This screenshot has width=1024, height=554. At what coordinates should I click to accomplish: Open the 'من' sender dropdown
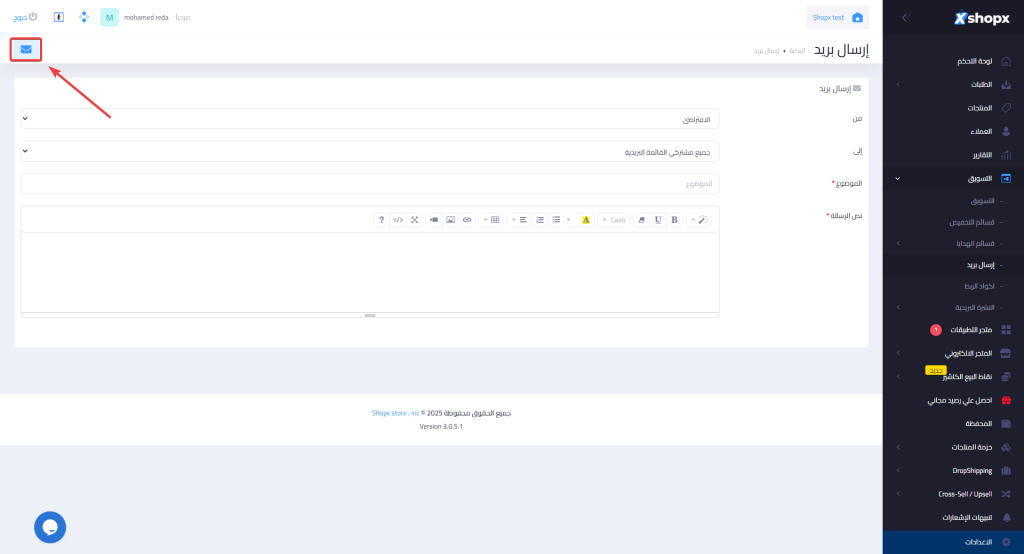[x=370, y=119]
